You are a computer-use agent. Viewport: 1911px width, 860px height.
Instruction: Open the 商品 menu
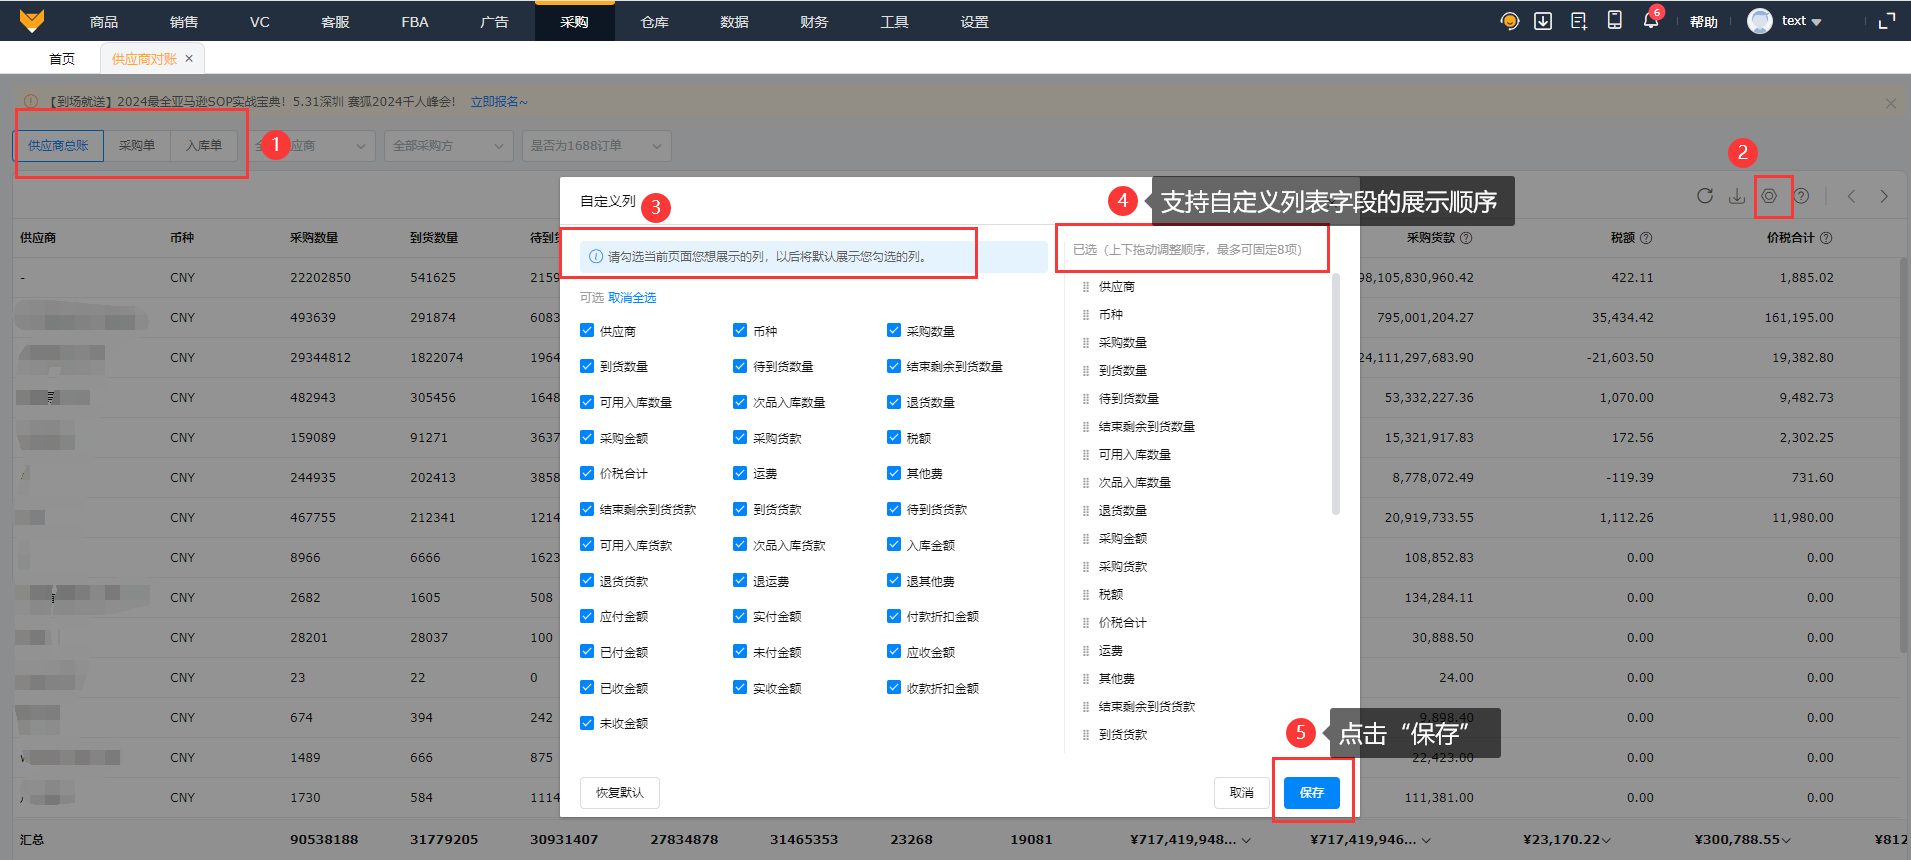104,21
